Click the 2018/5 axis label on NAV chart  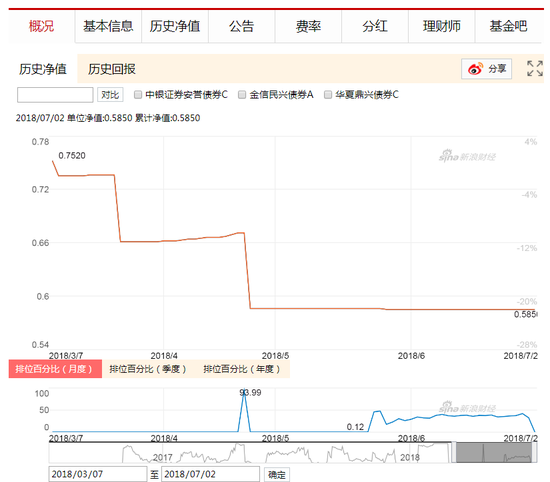[x=275, y=356]
